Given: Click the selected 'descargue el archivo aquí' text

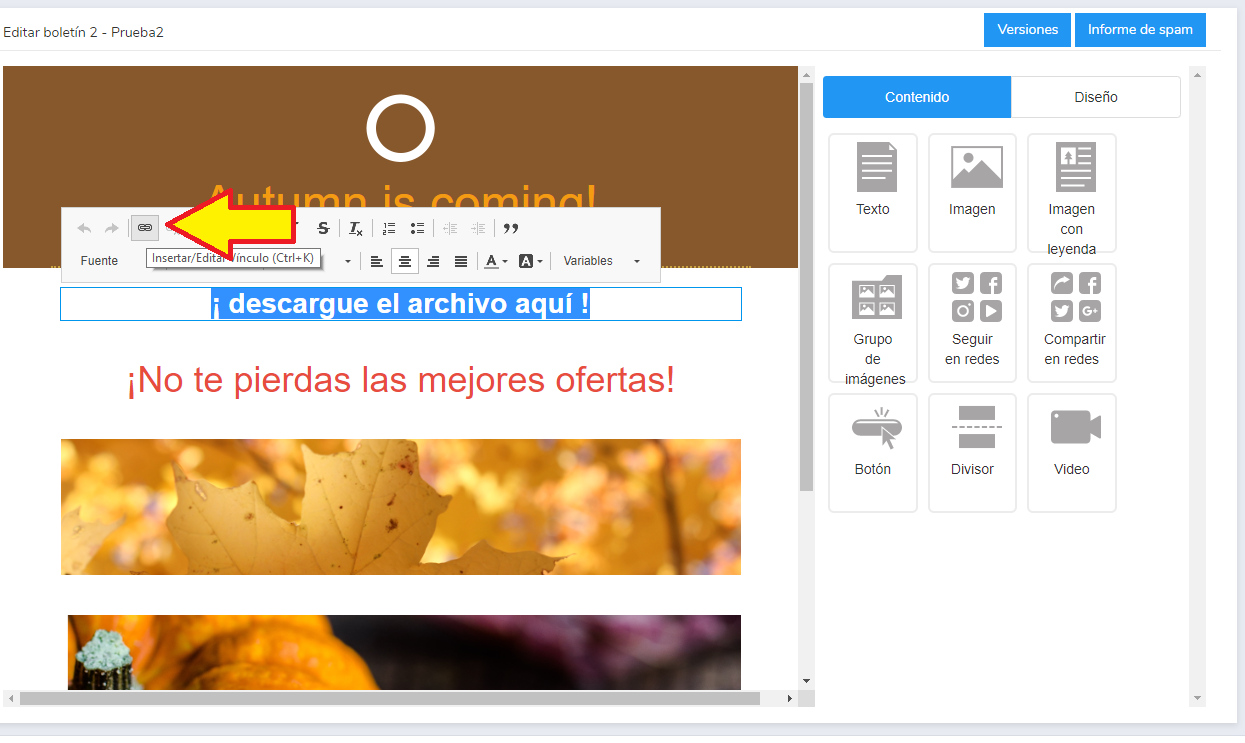Looking at the screenshot, I should (x=400, y=304).
